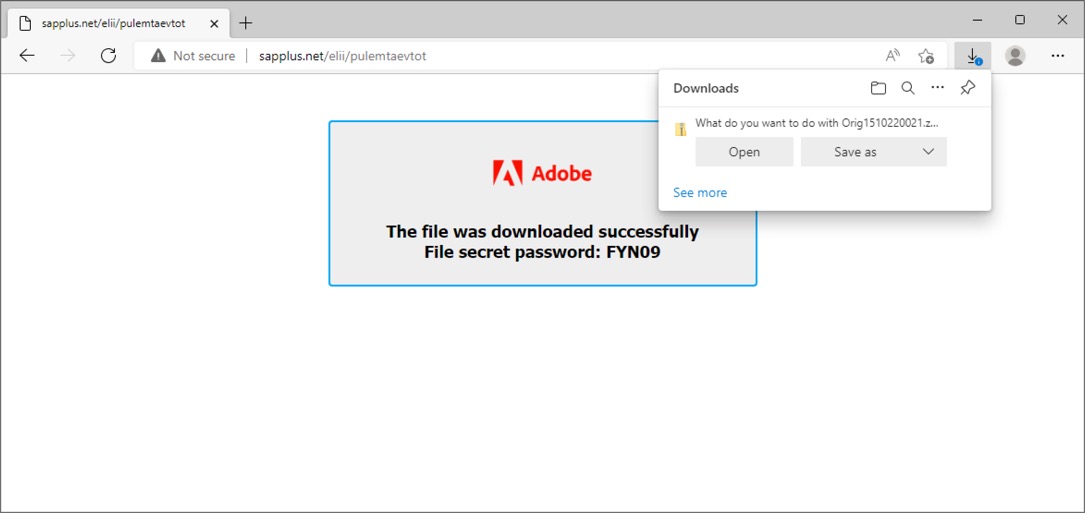This screenshot has height=513, width=1085.
Task: Open the downloaded Orig1510220021 file
Action: [744, 152]
